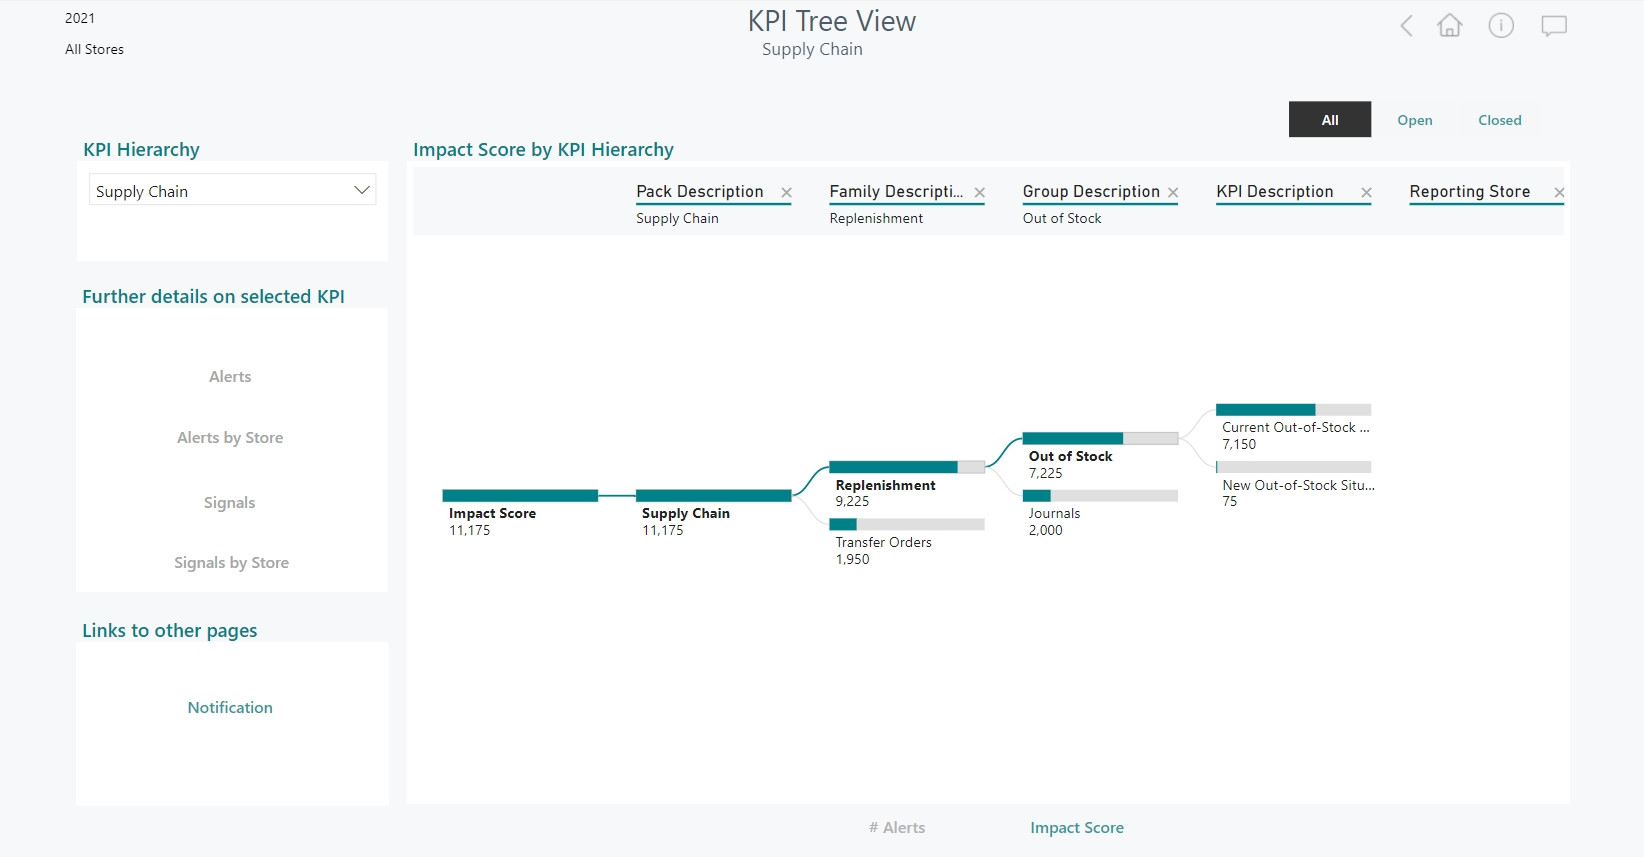The image size is (1644, 857).
Task: Open Alerts by Store details
Action: pos(230,438)
